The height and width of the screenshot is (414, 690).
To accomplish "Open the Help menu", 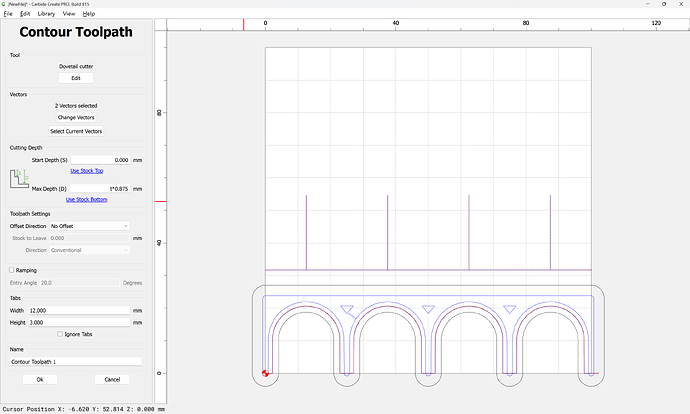I will 89,14.
